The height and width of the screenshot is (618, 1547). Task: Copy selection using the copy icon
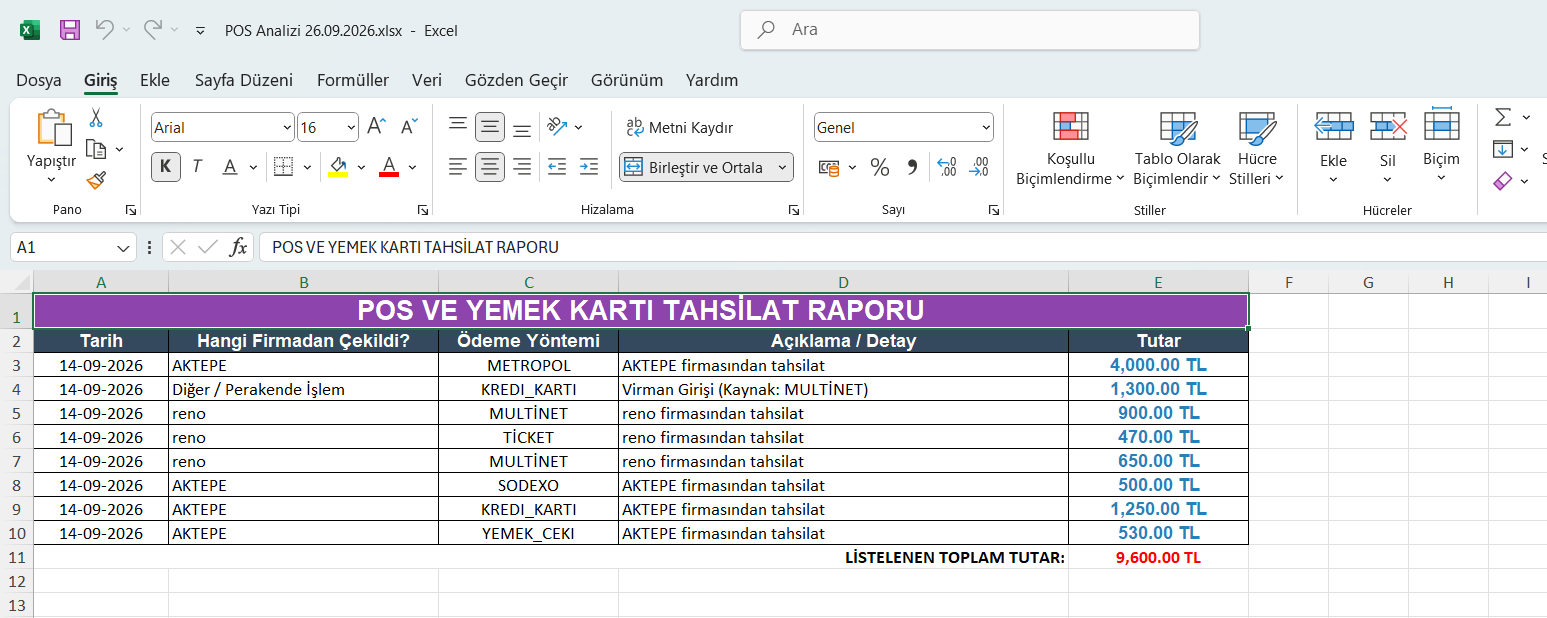point(96,149)
